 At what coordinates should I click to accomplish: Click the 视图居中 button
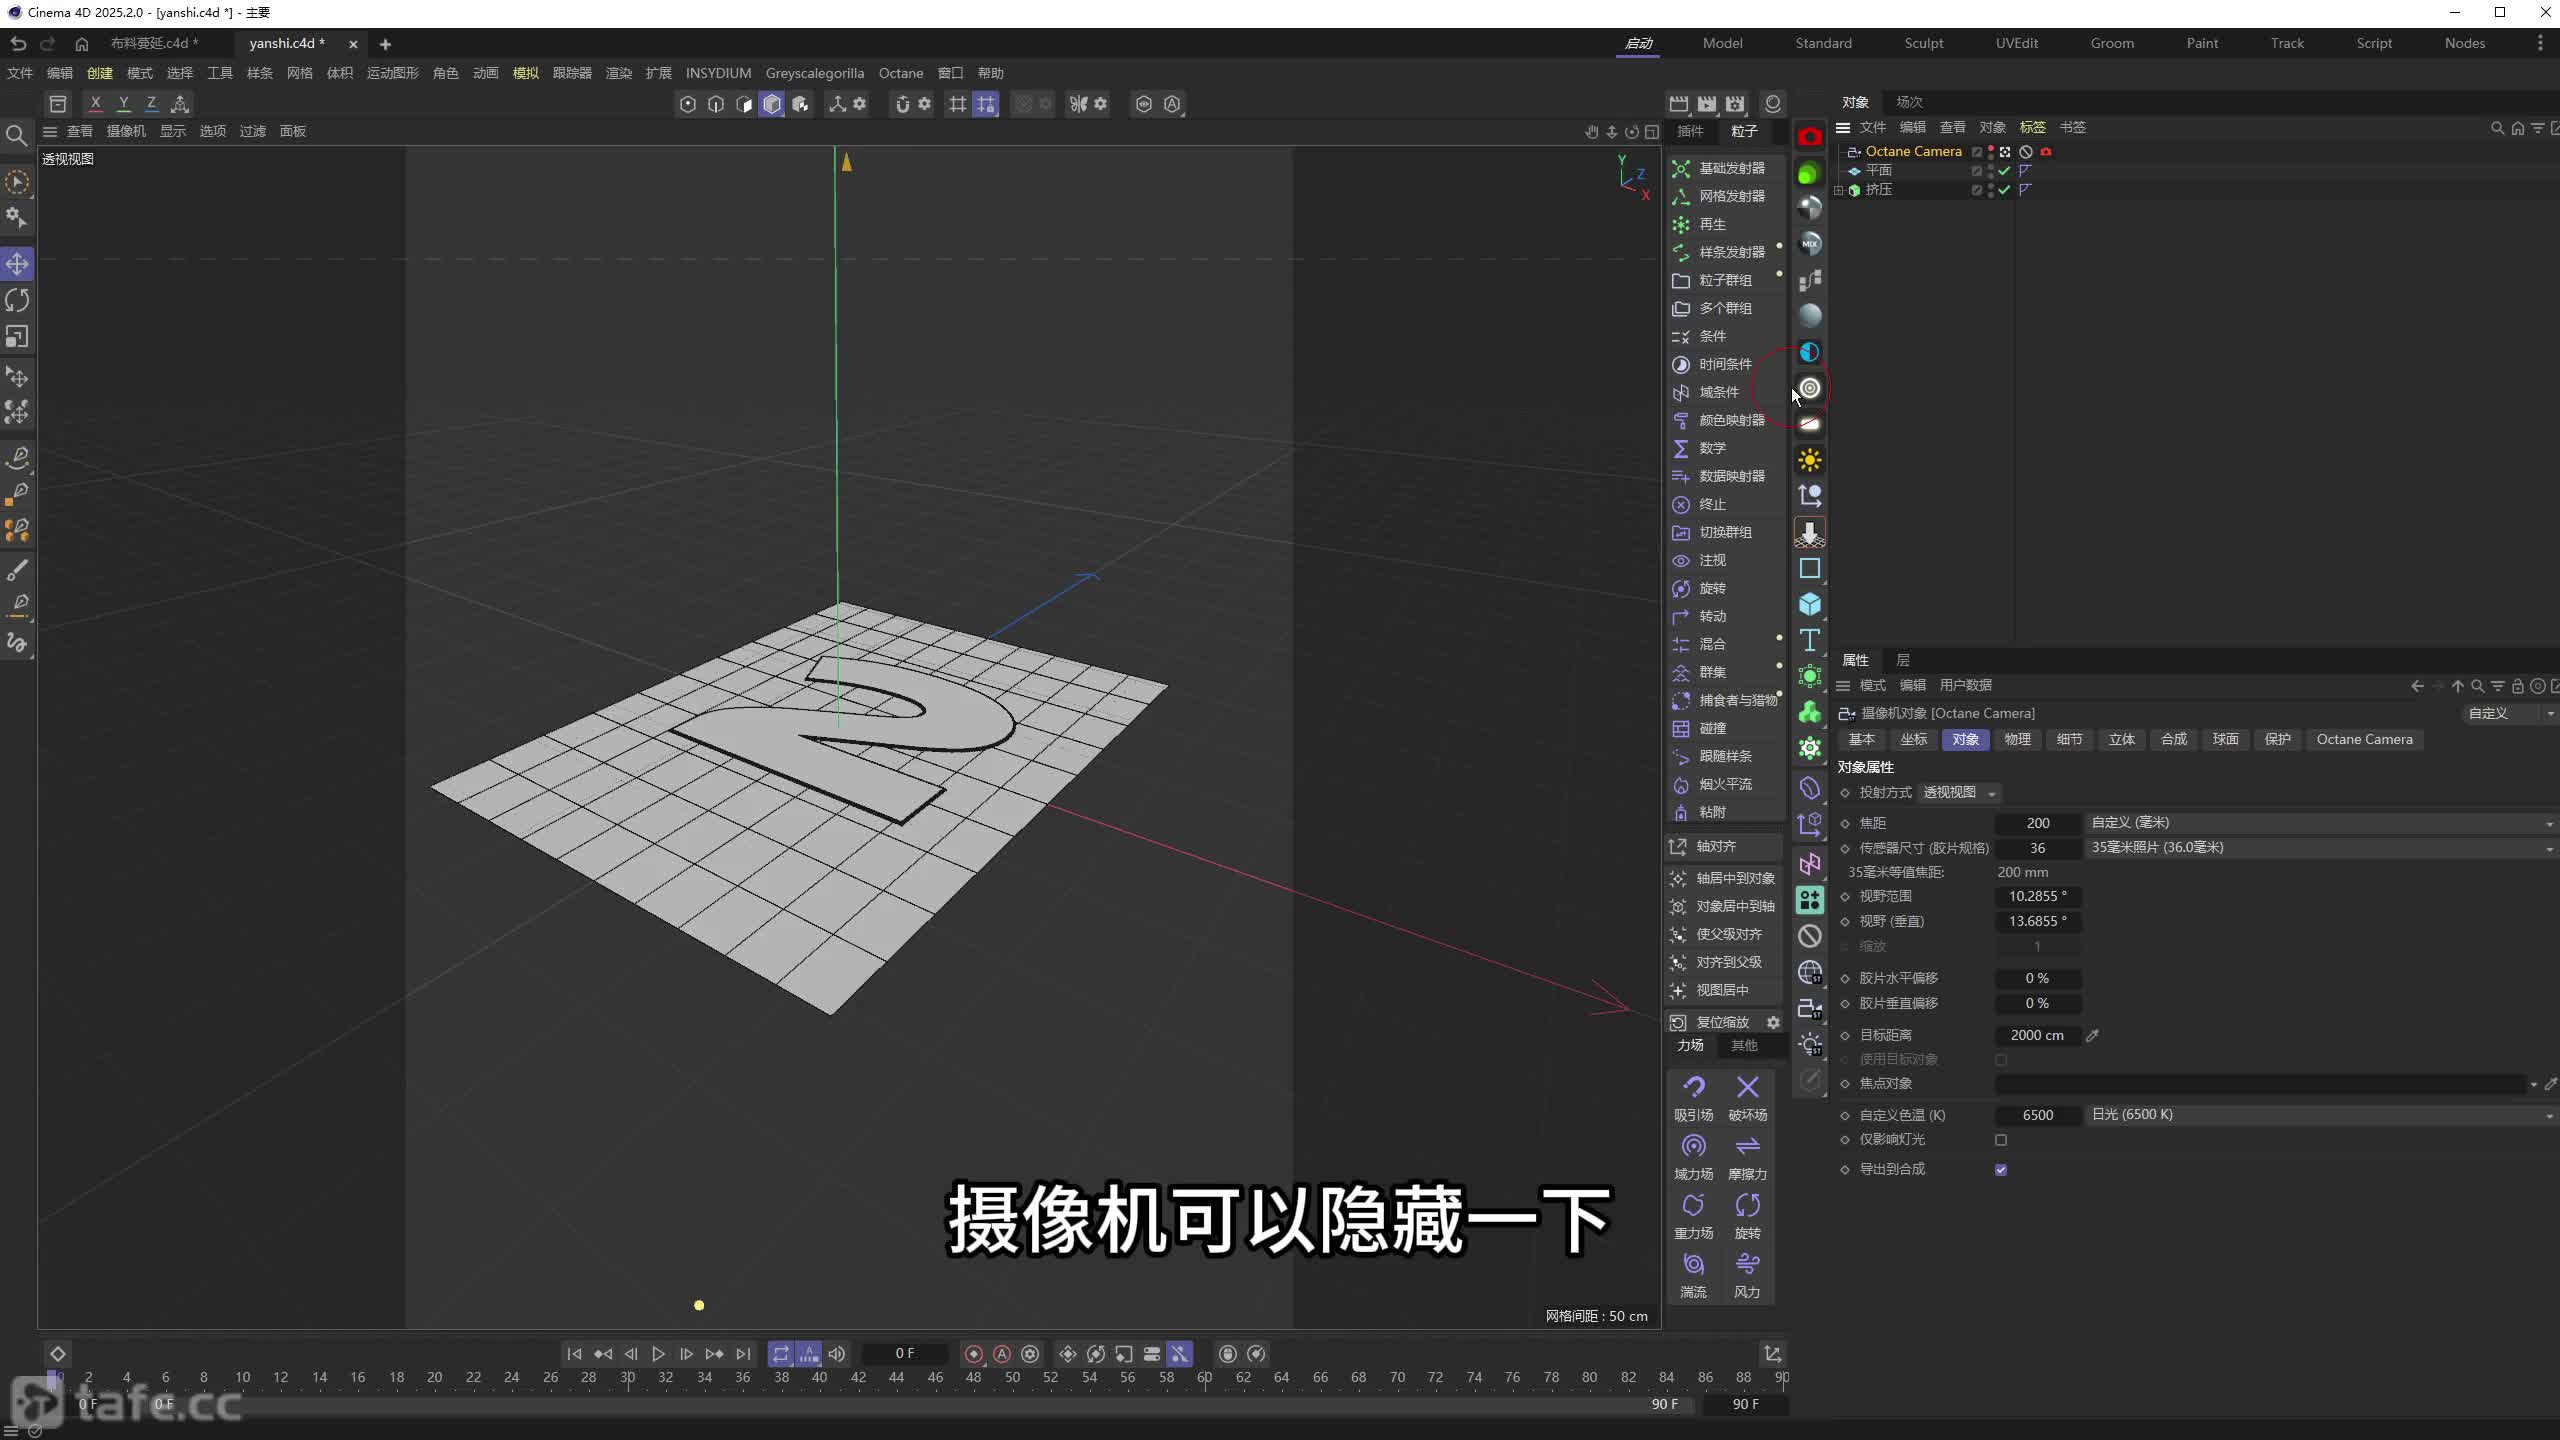[1726, 990]
